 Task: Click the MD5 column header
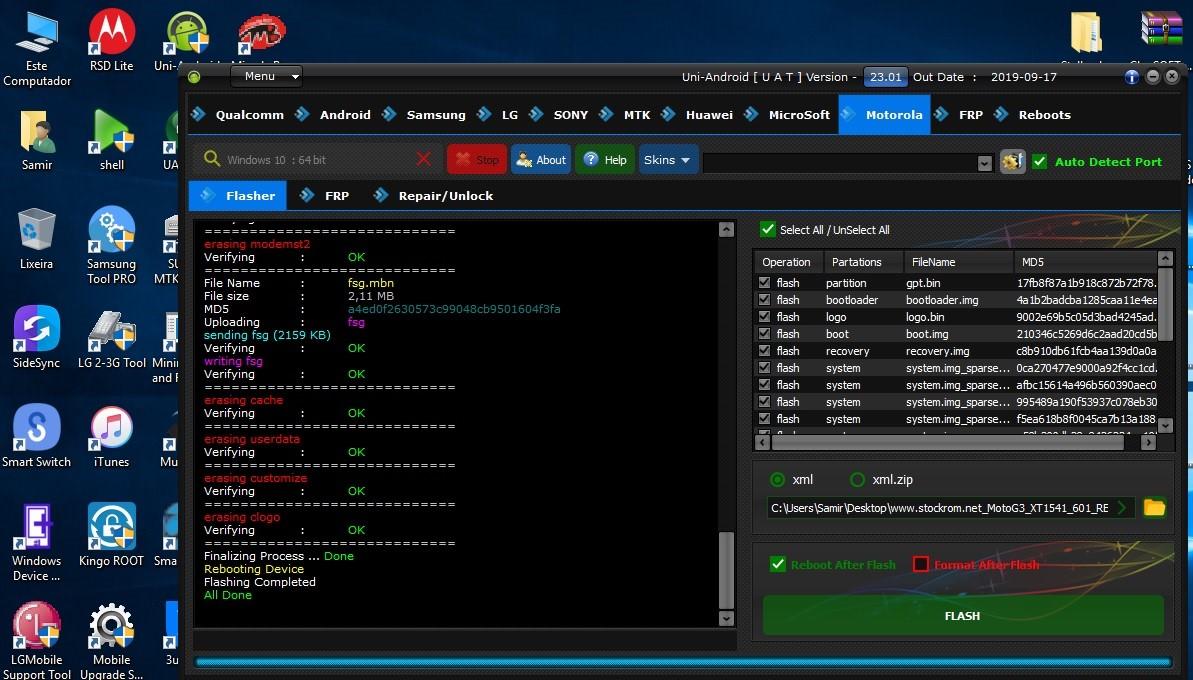(x=1086, y=262)
